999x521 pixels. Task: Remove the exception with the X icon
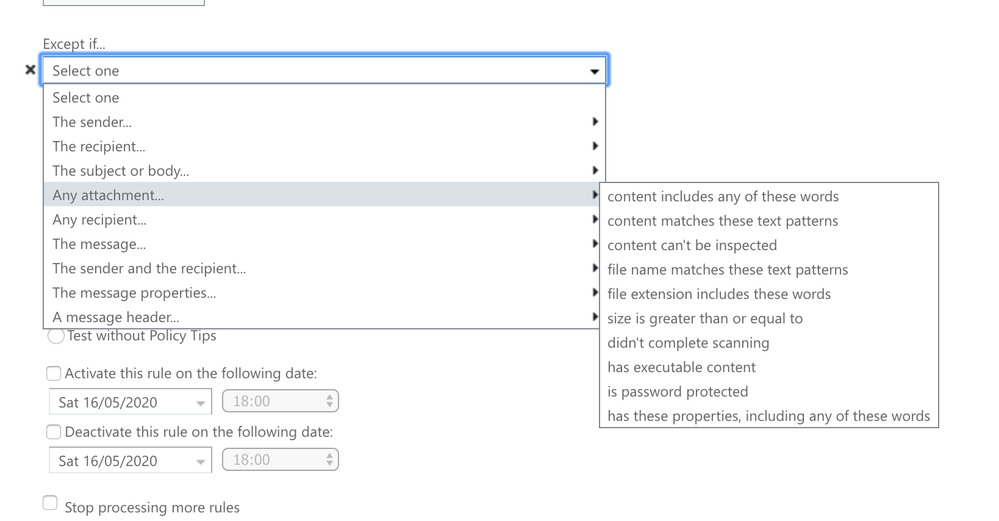point(30,70)
